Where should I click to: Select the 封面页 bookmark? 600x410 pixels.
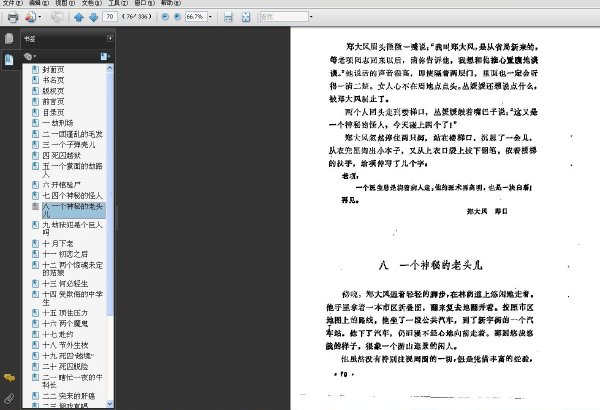click(x=53, y=70)
